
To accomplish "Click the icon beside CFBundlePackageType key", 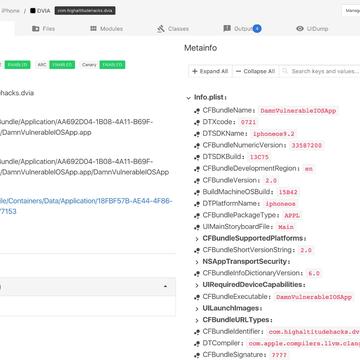I will click(197, 215).
